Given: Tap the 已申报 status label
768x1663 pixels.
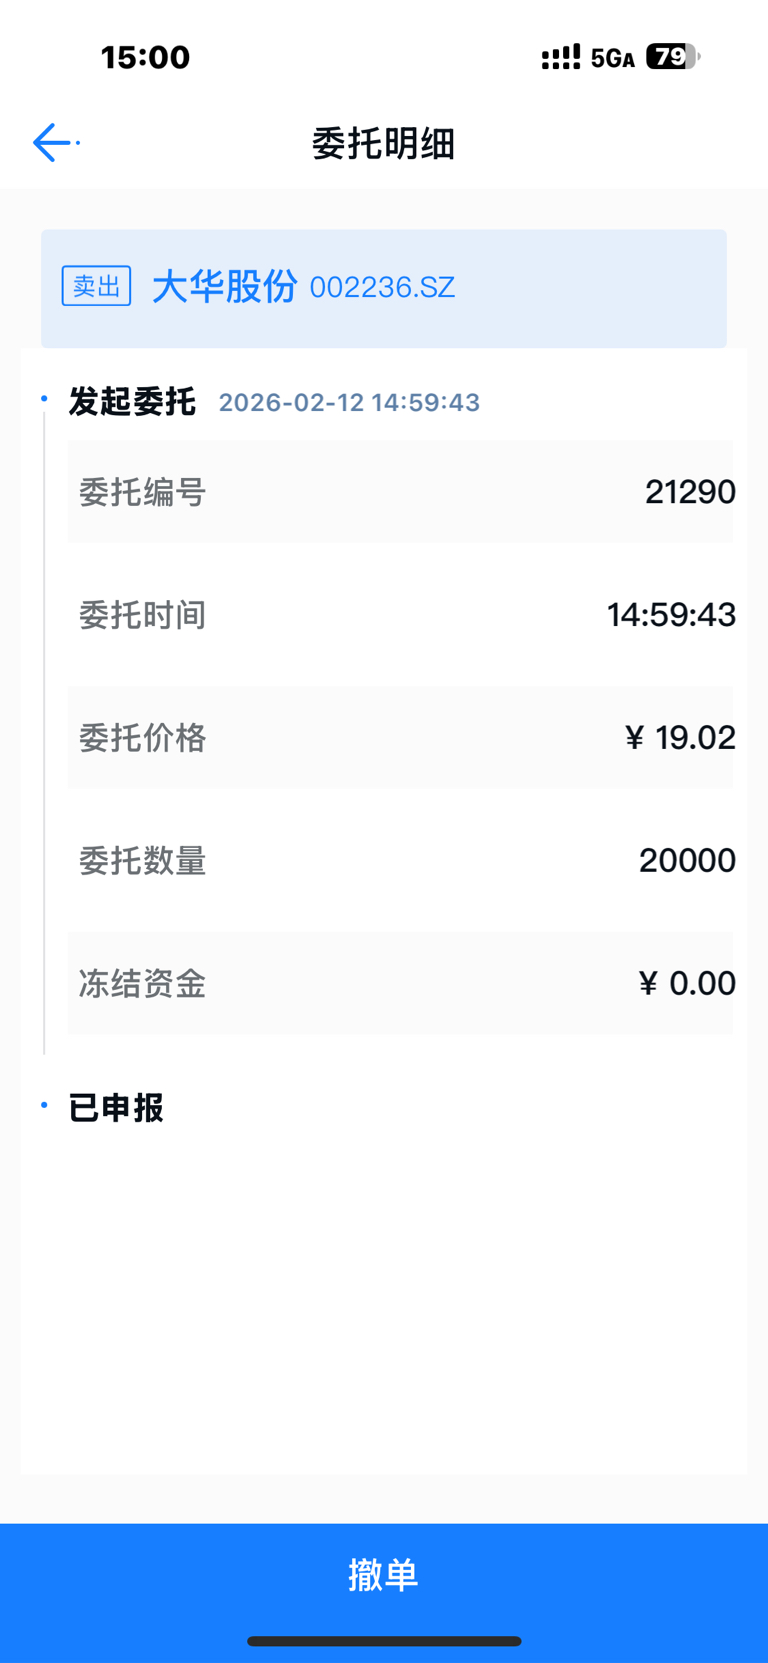Looking at the screenshot, I should tap(116, 1108).
